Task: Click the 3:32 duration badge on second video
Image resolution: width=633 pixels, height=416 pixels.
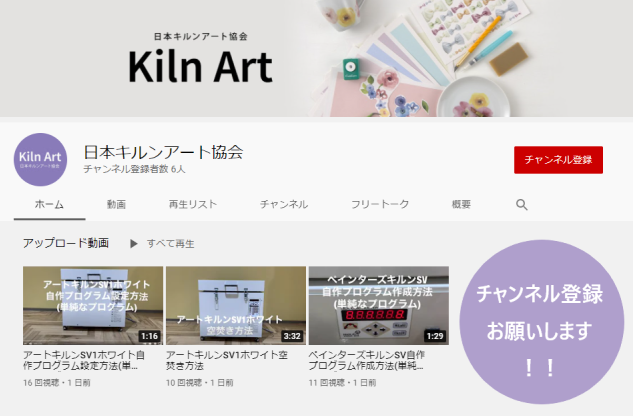Action: (292, 336)
